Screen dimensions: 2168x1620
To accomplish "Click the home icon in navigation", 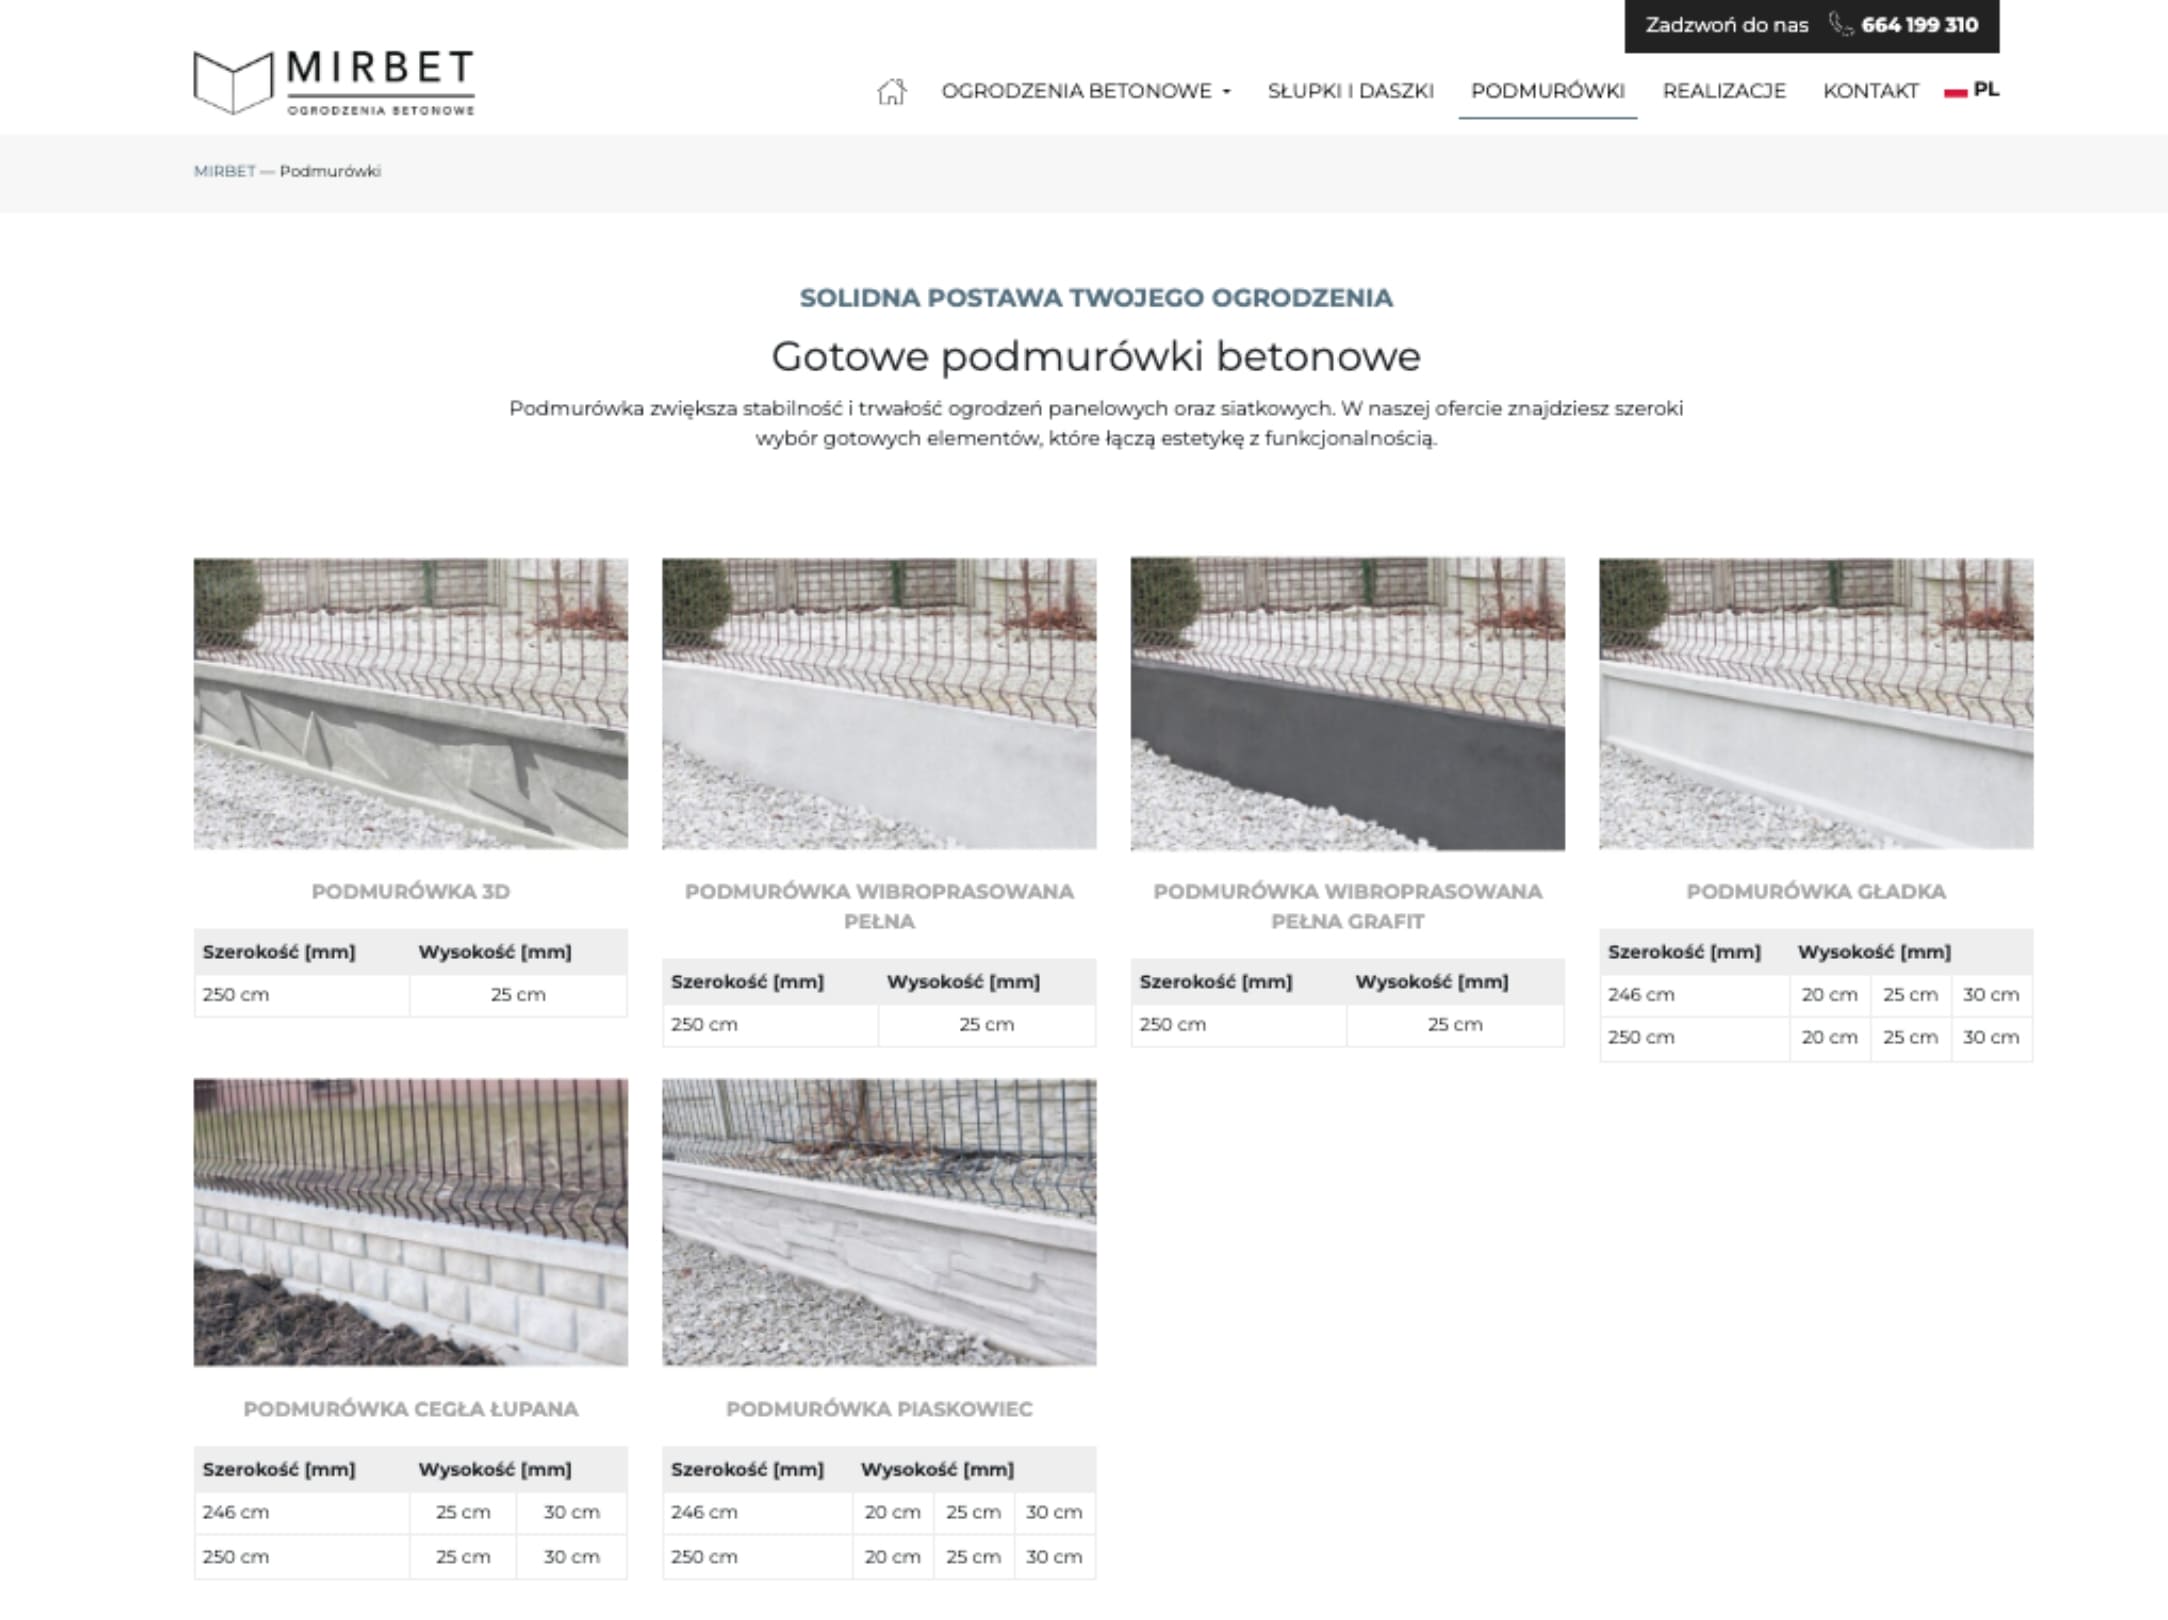I will pyautogui.click(x=890, y=91).
